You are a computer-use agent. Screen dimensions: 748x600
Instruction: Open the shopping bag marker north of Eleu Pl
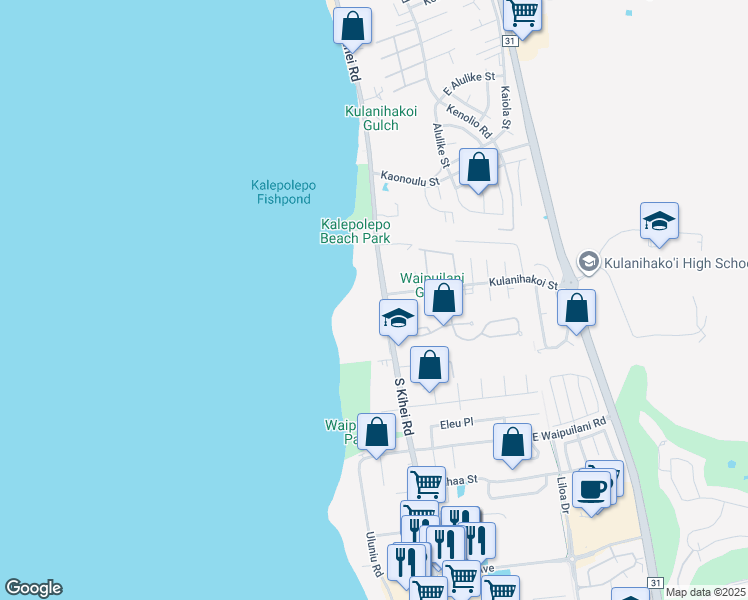click(x=430, y=365)
